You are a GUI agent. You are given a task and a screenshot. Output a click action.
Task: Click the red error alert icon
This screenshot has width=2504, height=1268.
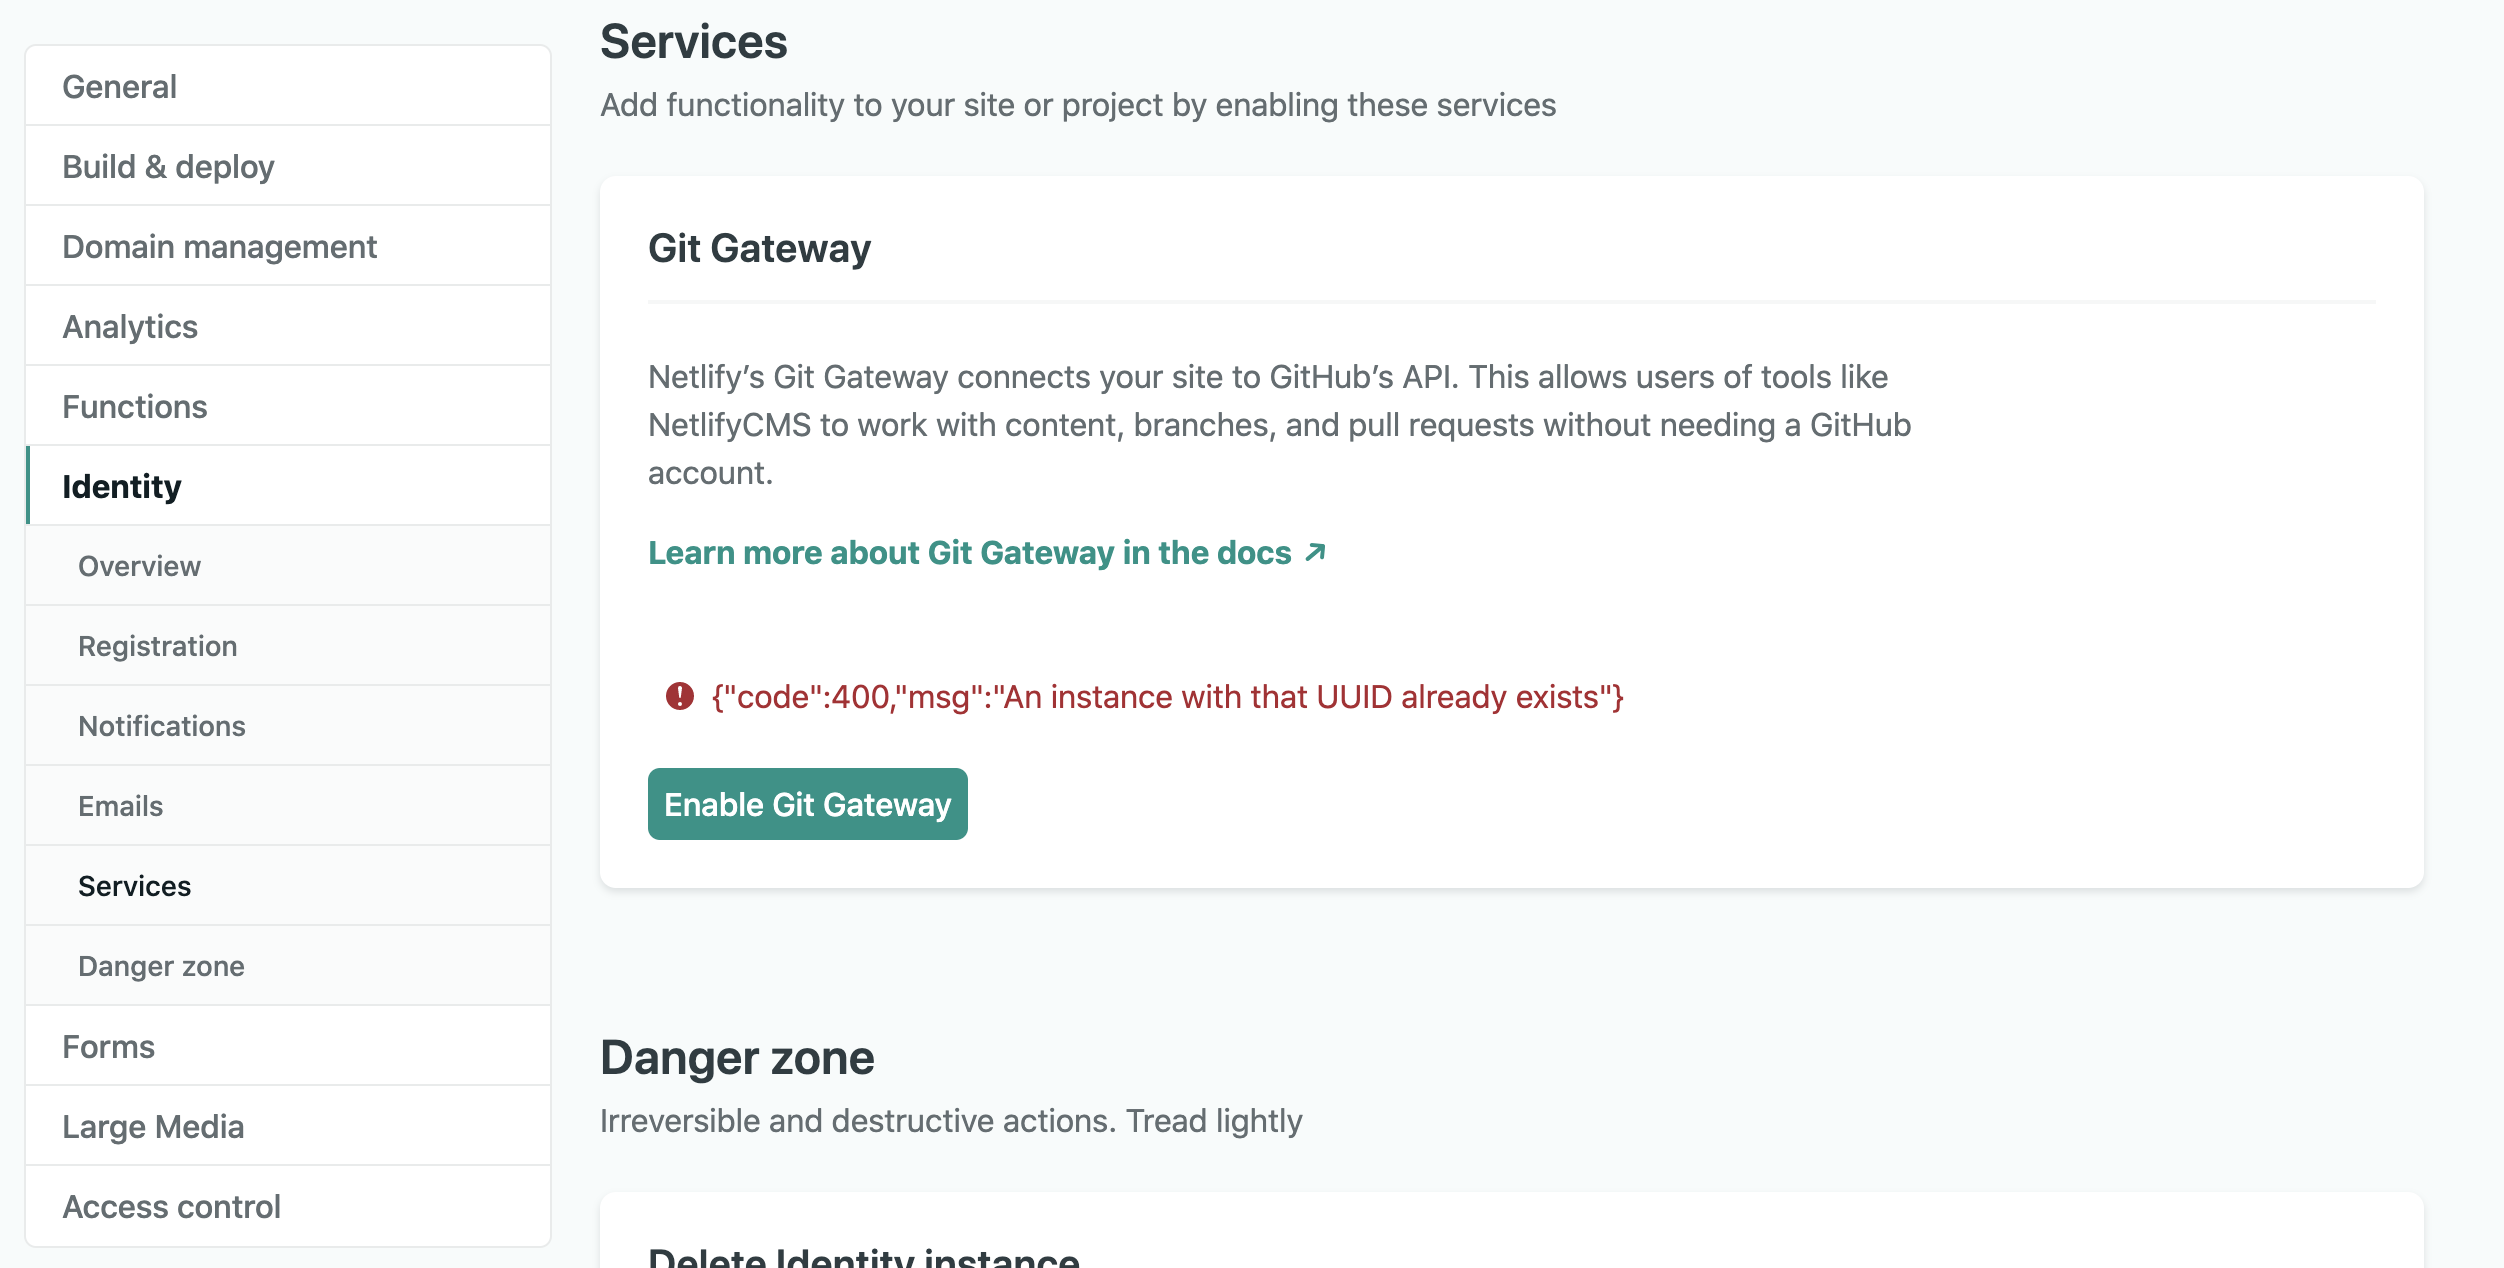coord(680,696)
